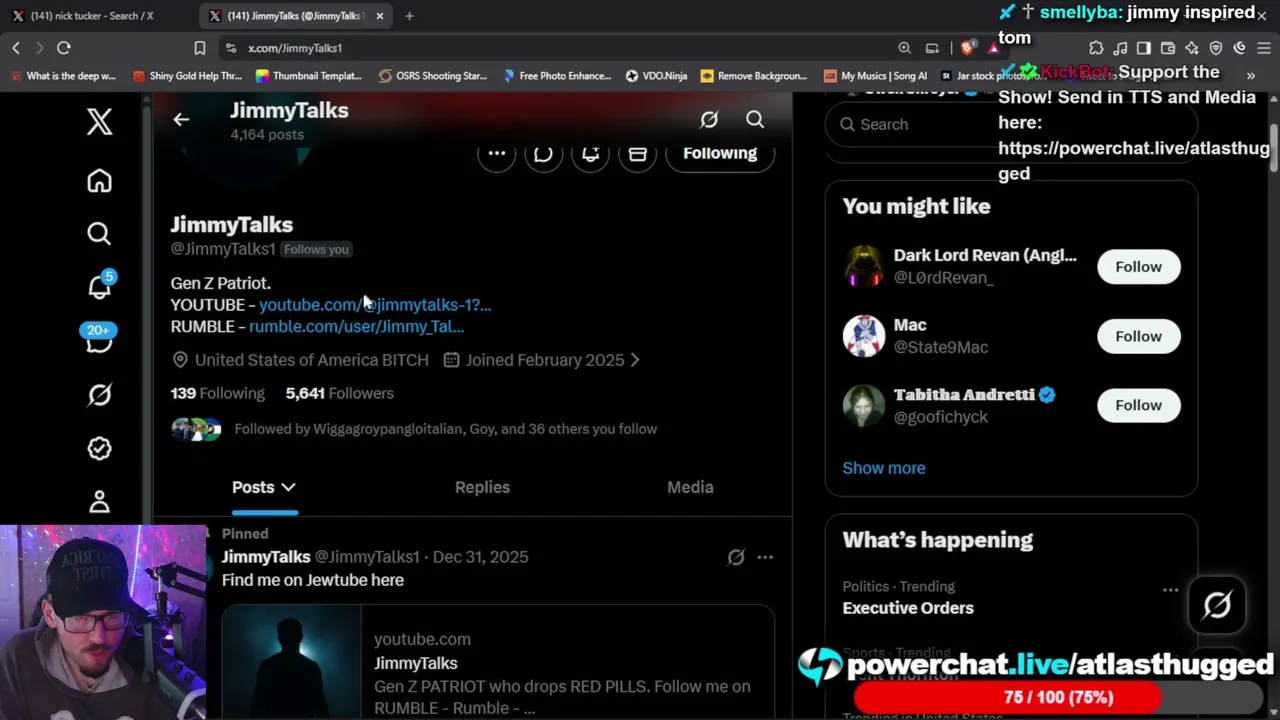Open the pinned post's YouTube card thumbnail
Image resolution: width=1280 pixels, height=720 pixels.
pos(291,662)
